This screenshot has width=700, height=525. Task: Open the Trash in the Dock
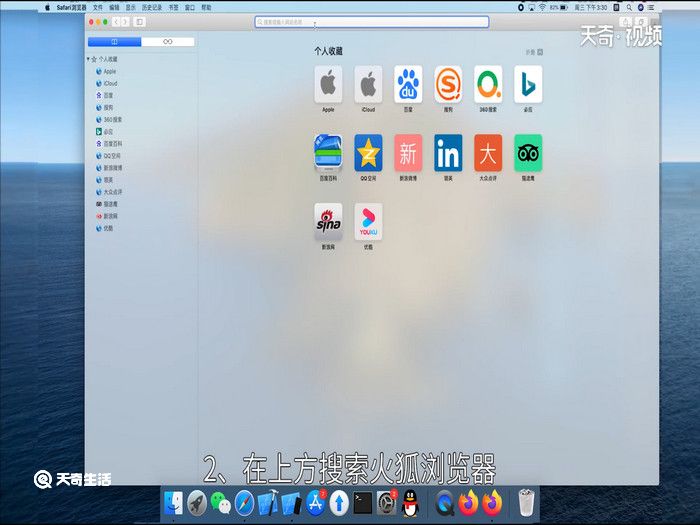tap(526, 503)
